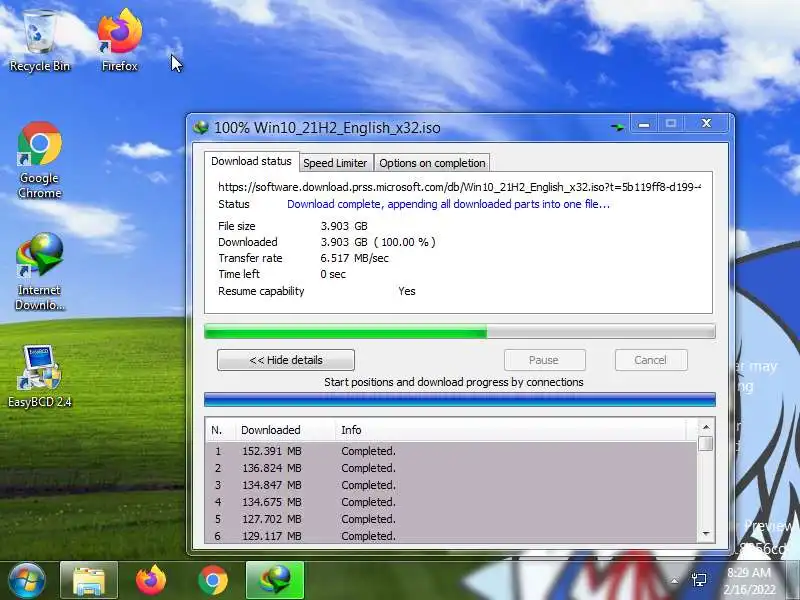
Task: Select the Internet Download Manager desktop icon
Action: (x=39, y=270)
